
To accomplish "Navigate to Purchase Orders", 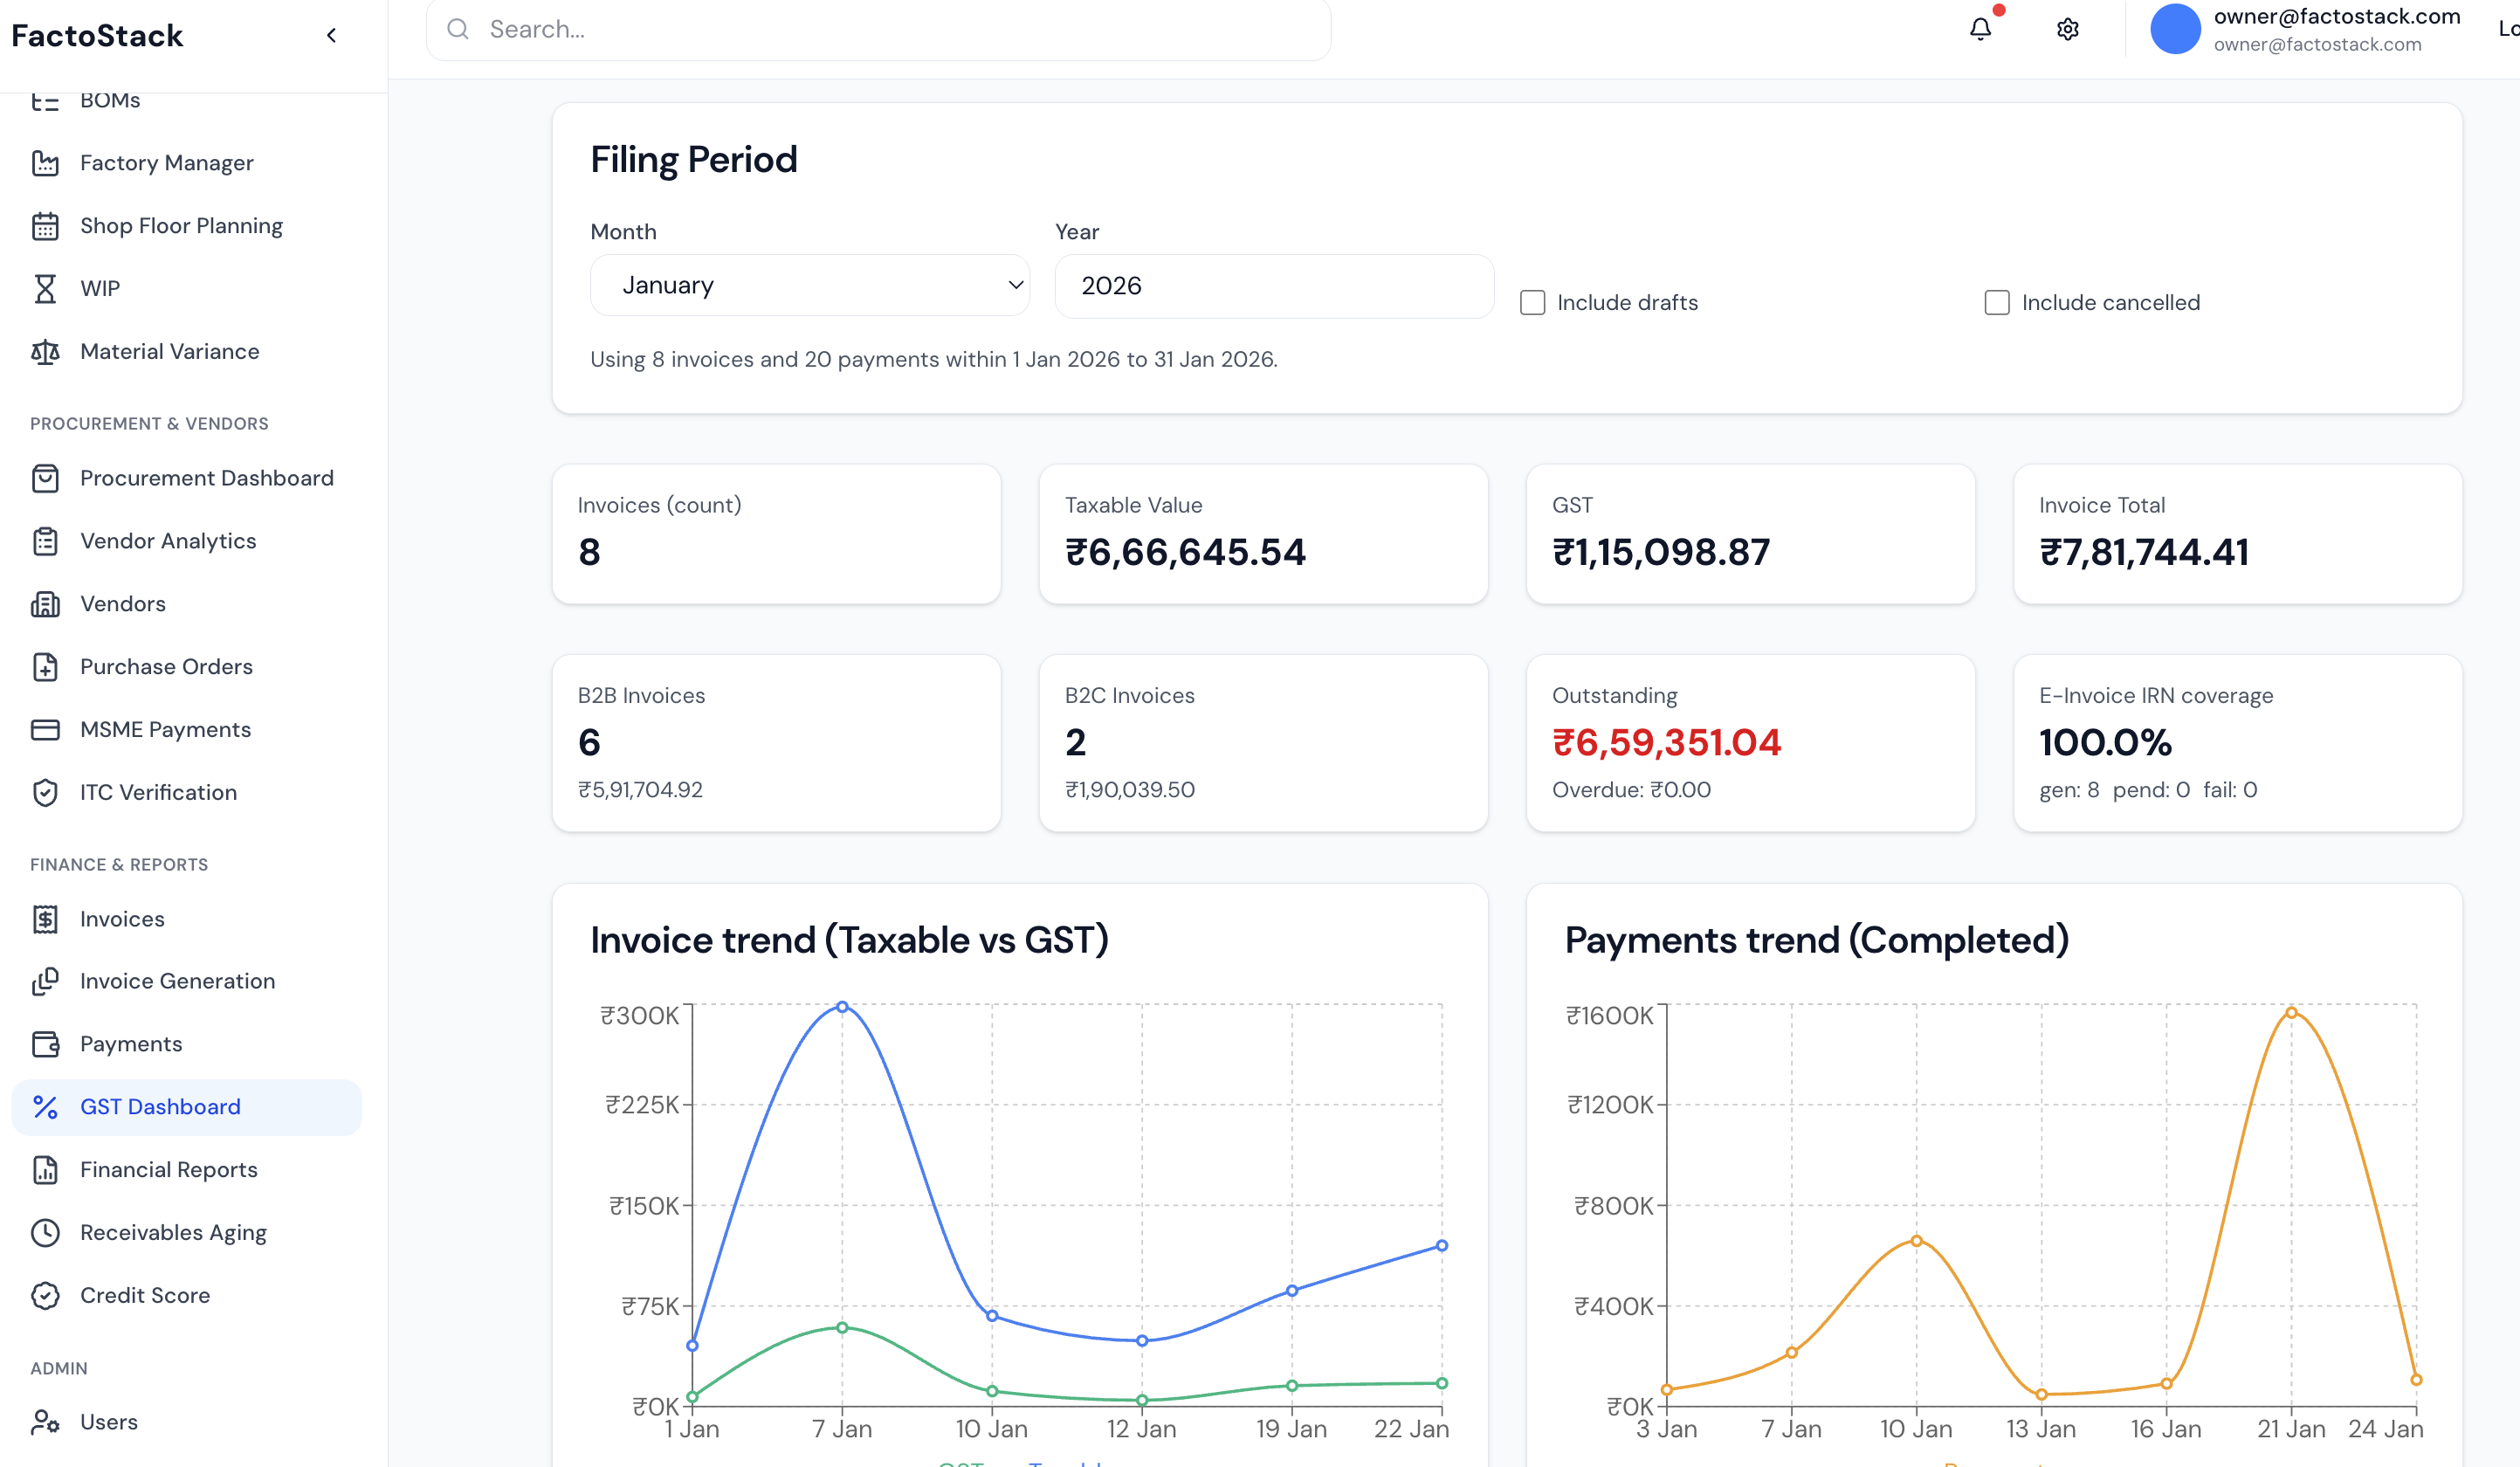I will (x=166, y=666).
